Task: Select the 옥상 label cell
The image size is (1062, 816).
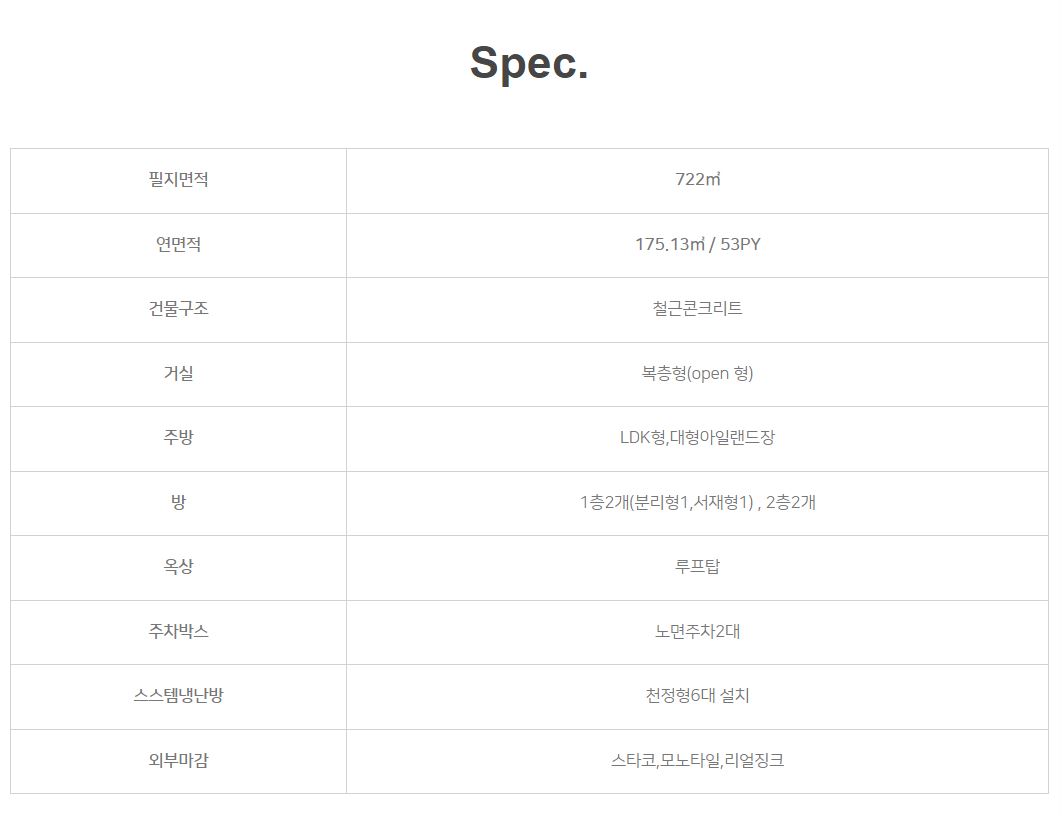Action: pyautogui.click(x=178, y=567)
